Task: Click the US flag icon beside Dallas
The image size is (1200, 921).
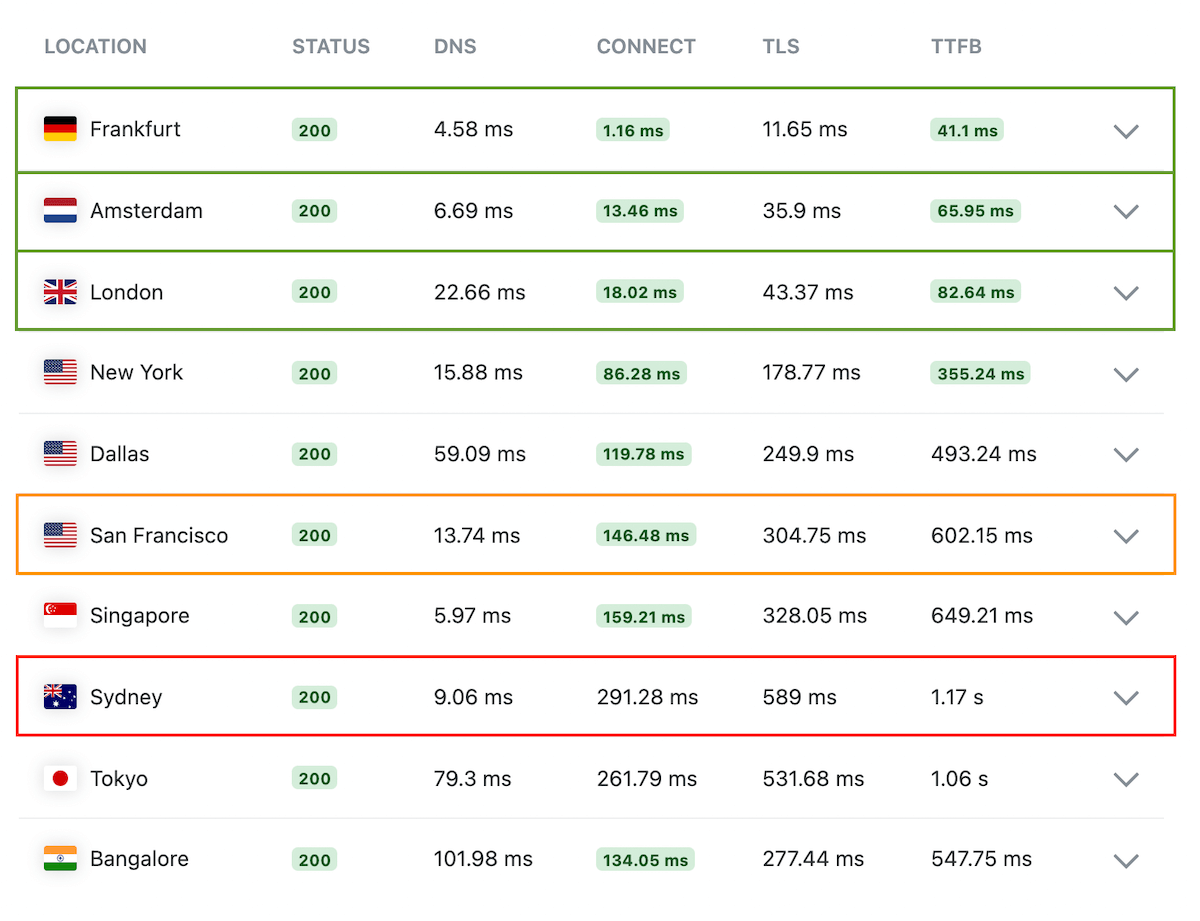Action: click(x=60, y=454)
